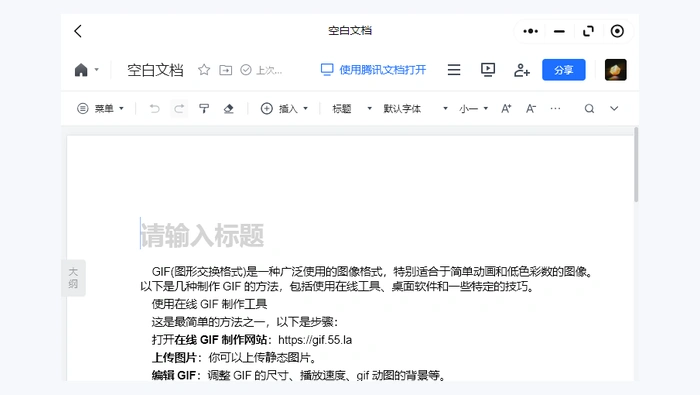This screenshot has height=395, width=700.
Task: Open the user avatar thumbnail
Action: point(616,70)
